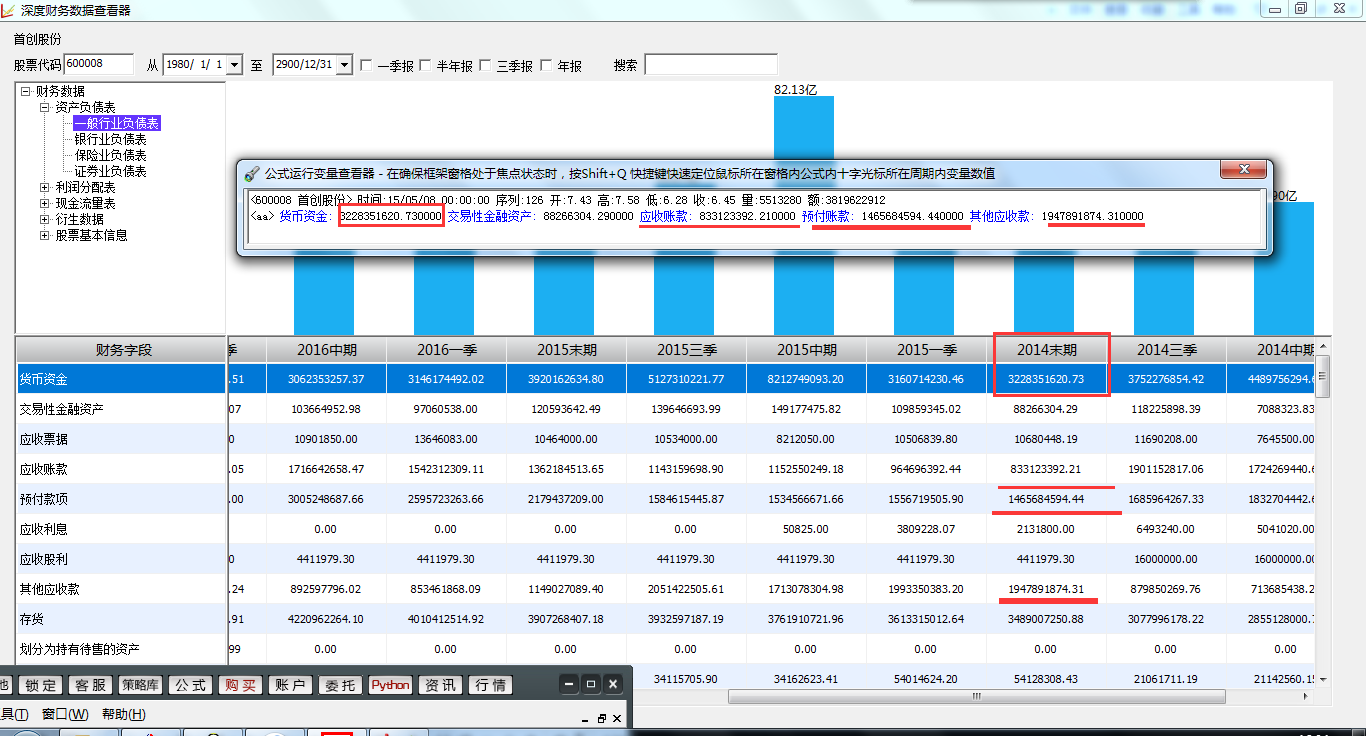Select the 存货 row label
Viewport: 1366px width, 736px height.
coord(122,619)
